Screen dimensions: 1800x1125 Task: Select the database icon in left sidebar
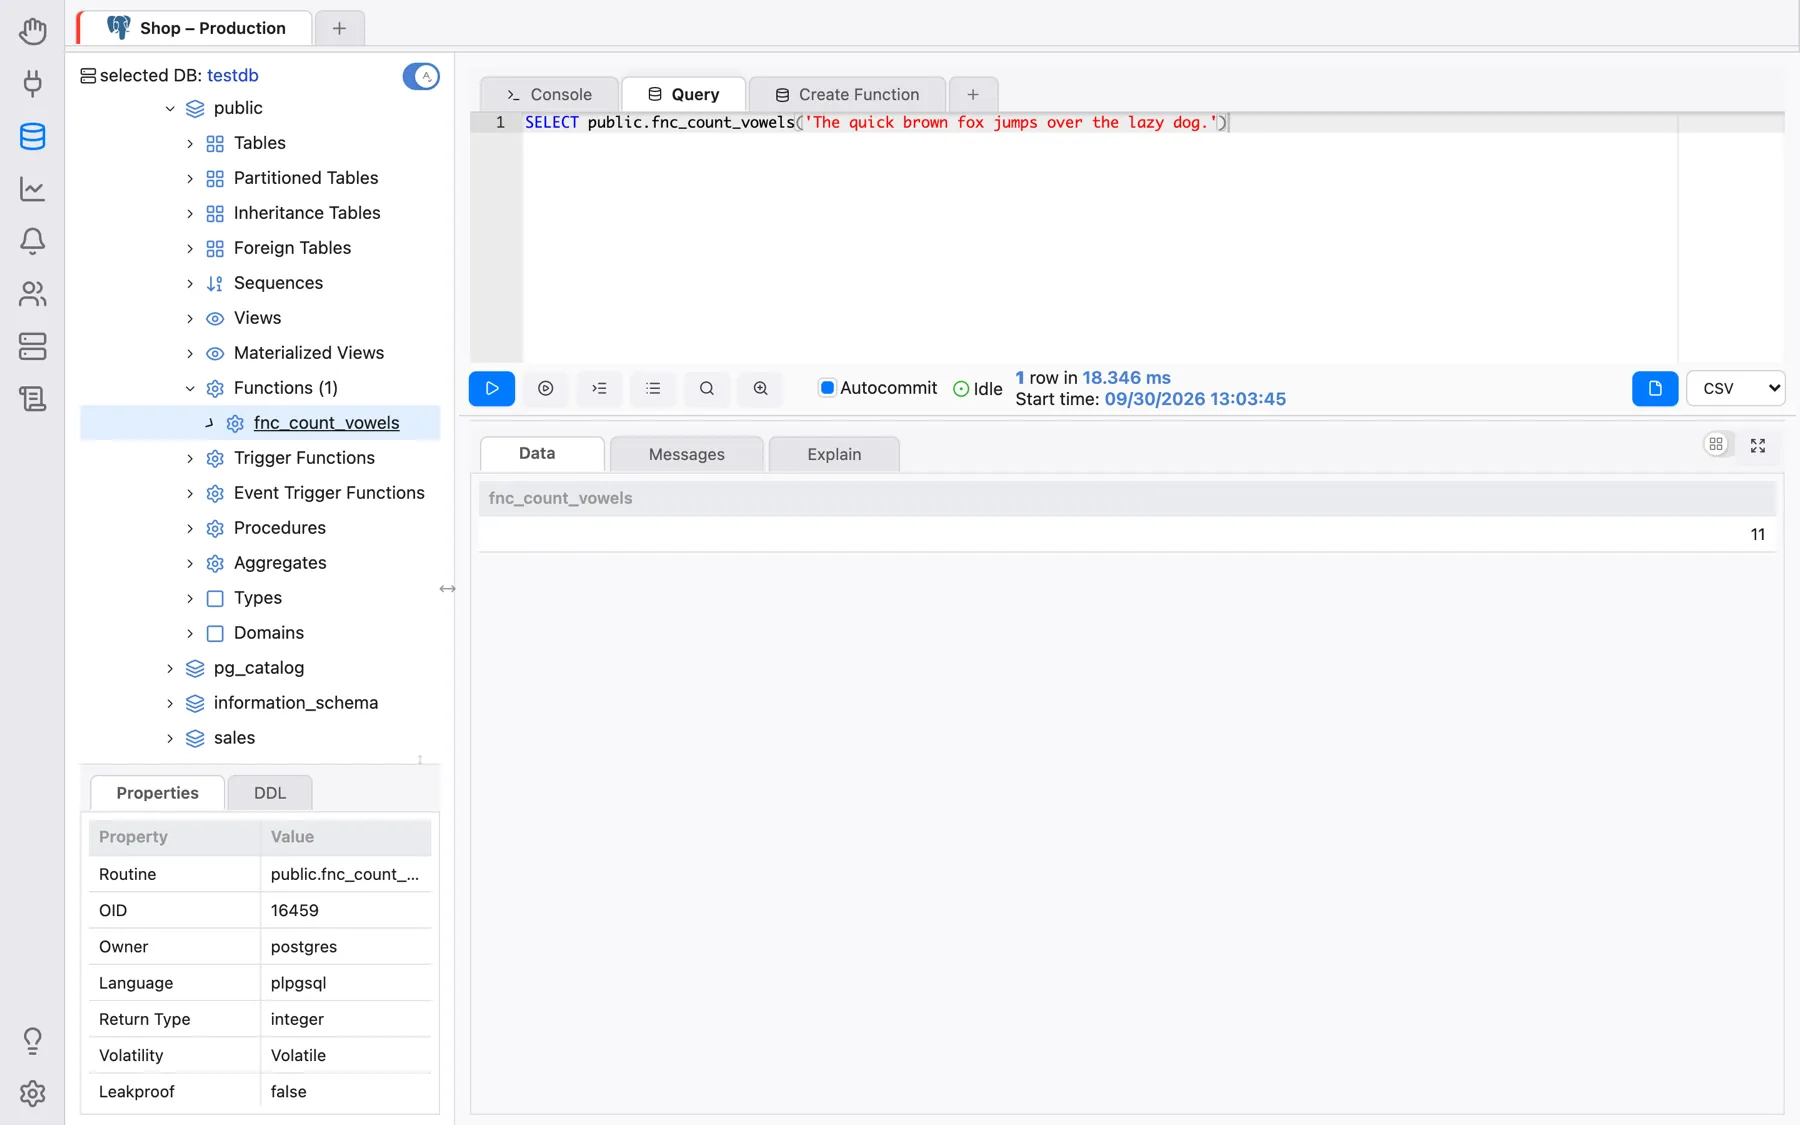pos(33,136)
